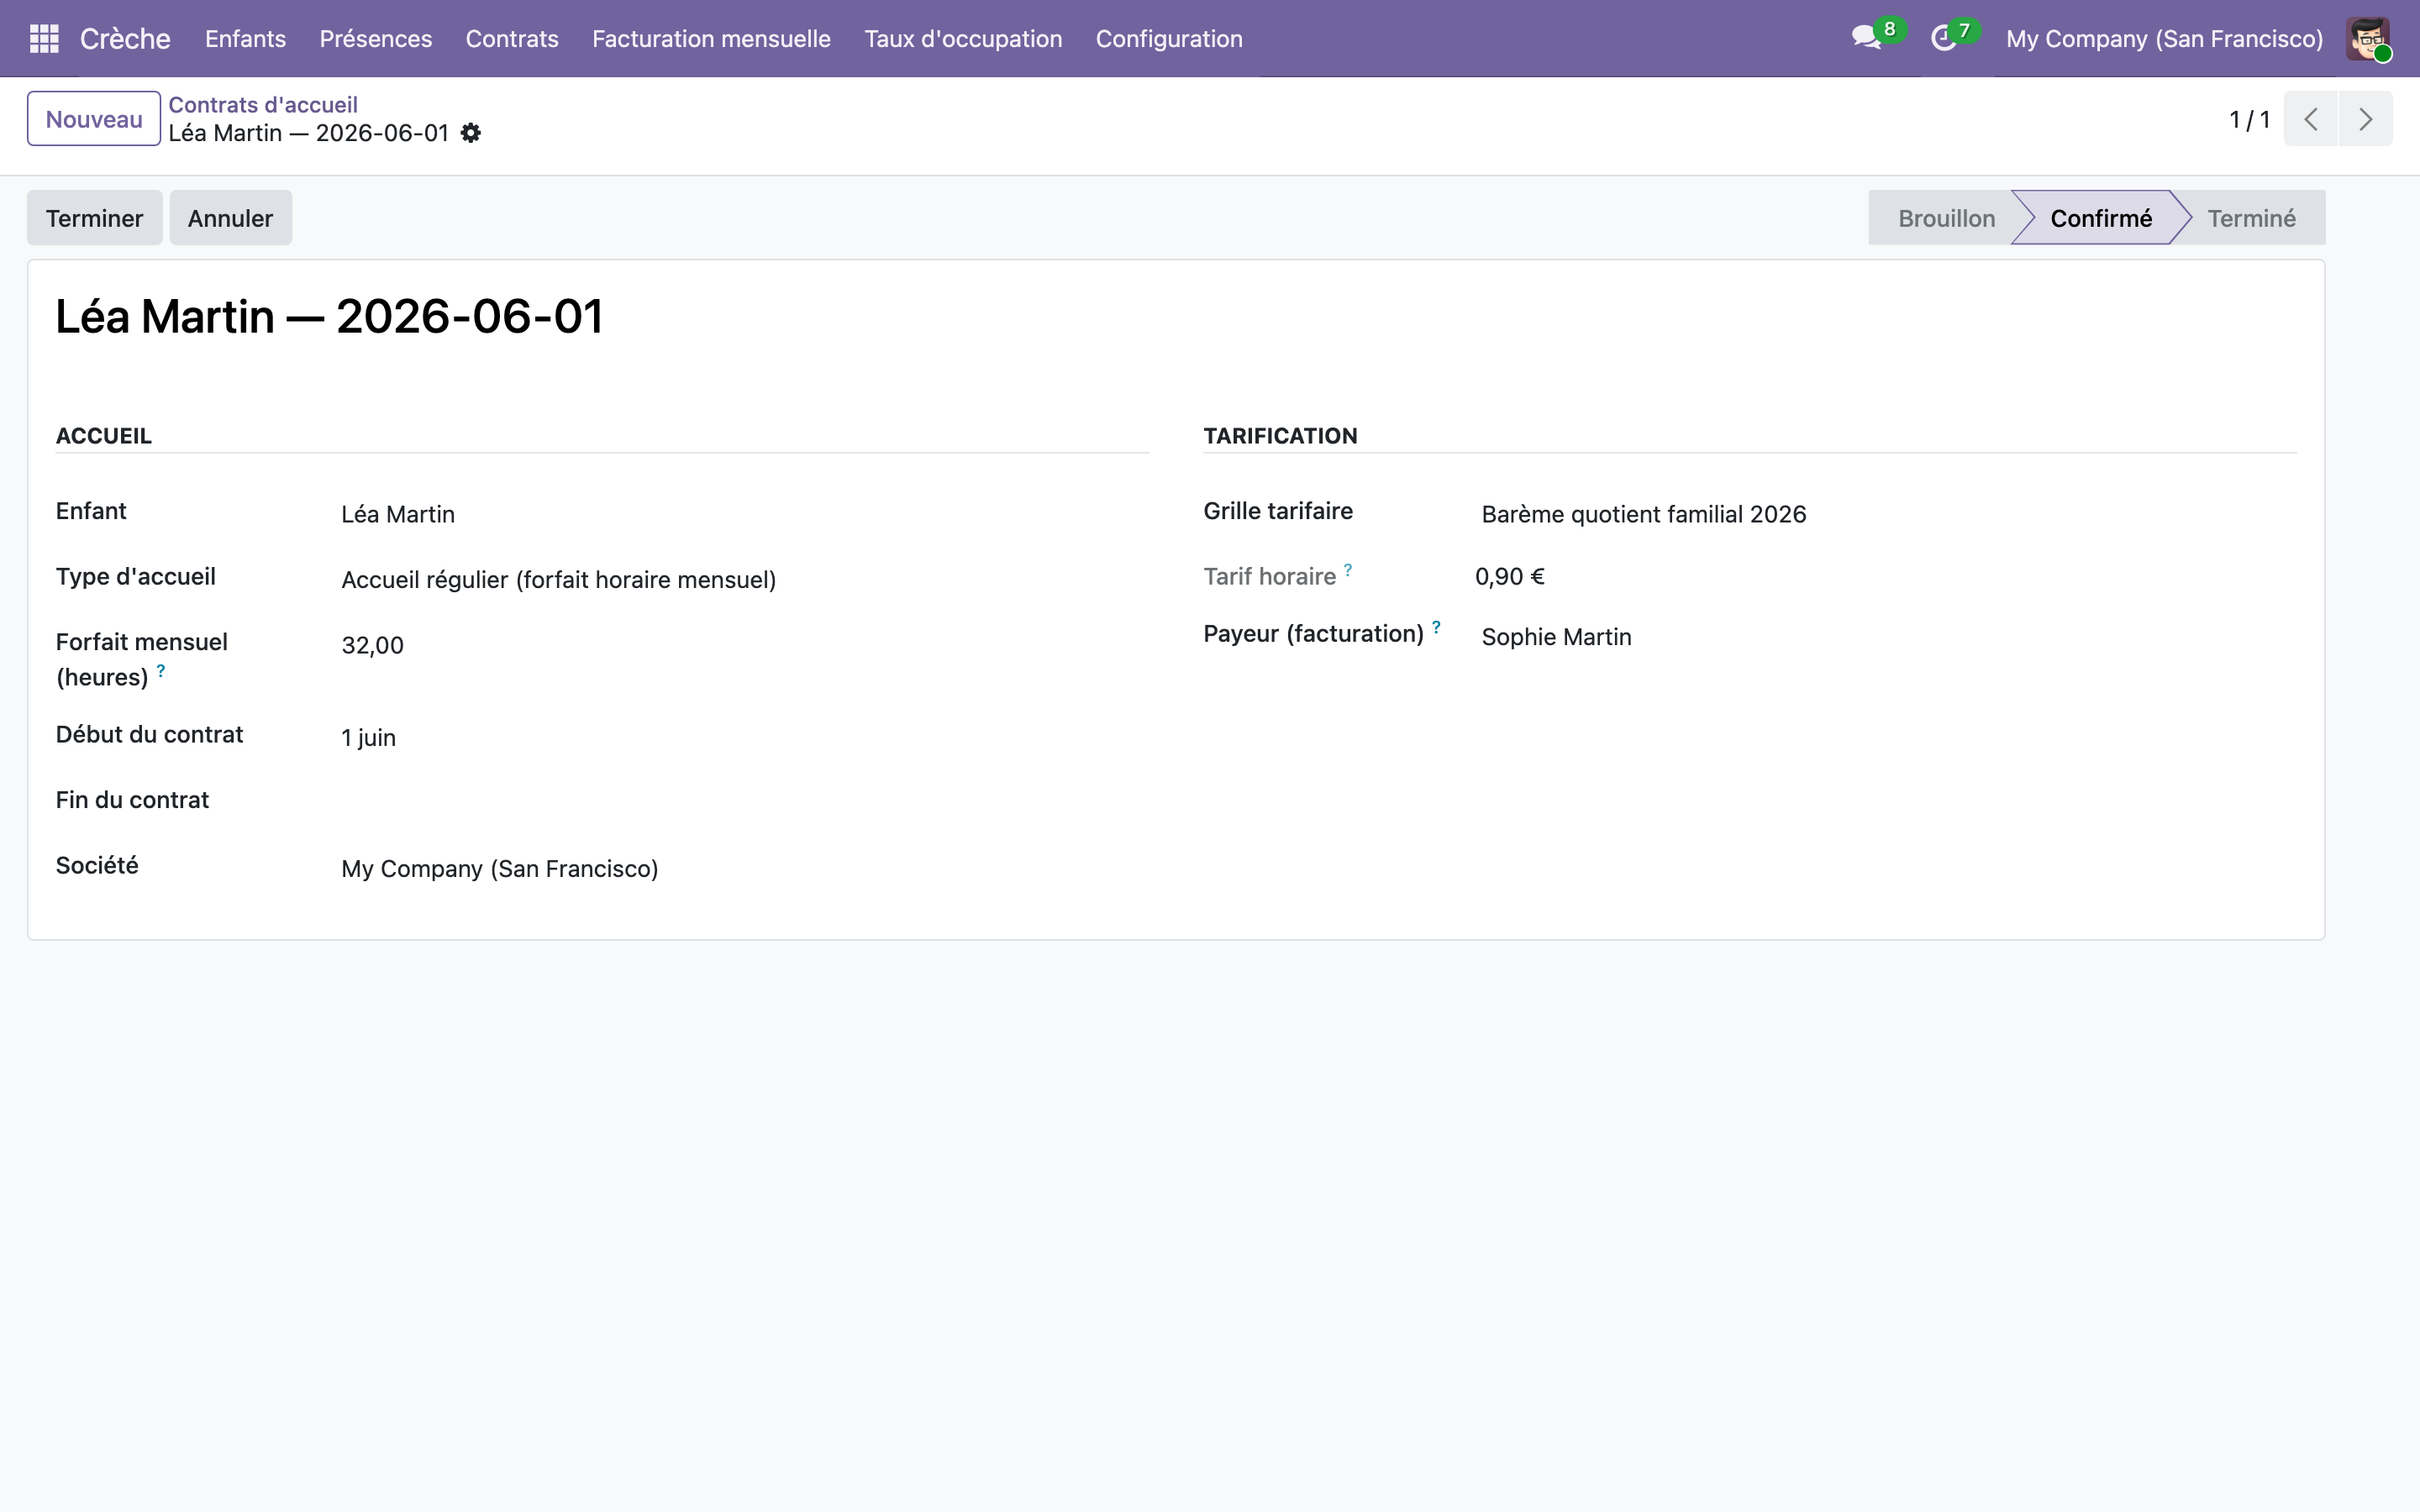Go to next record arrow
Screen dimensions: 2420x1512
(2365, 119)
